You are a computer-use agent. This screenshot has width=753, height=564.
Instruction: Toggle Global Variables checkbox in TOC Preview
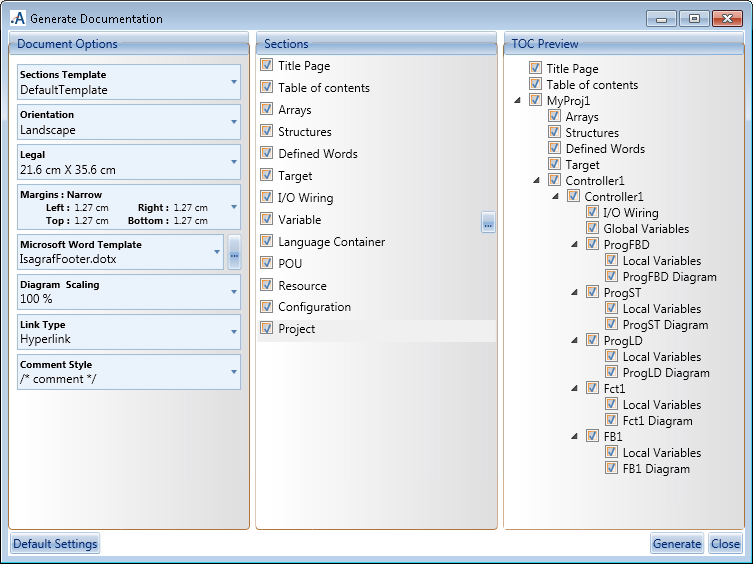[x=592, y=228]
